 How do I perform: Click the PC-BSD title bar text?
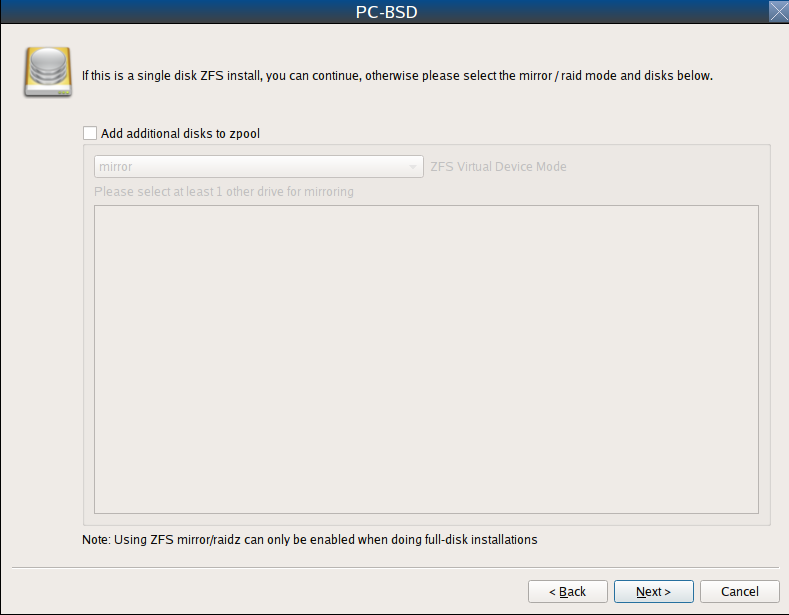coord(386,12)
